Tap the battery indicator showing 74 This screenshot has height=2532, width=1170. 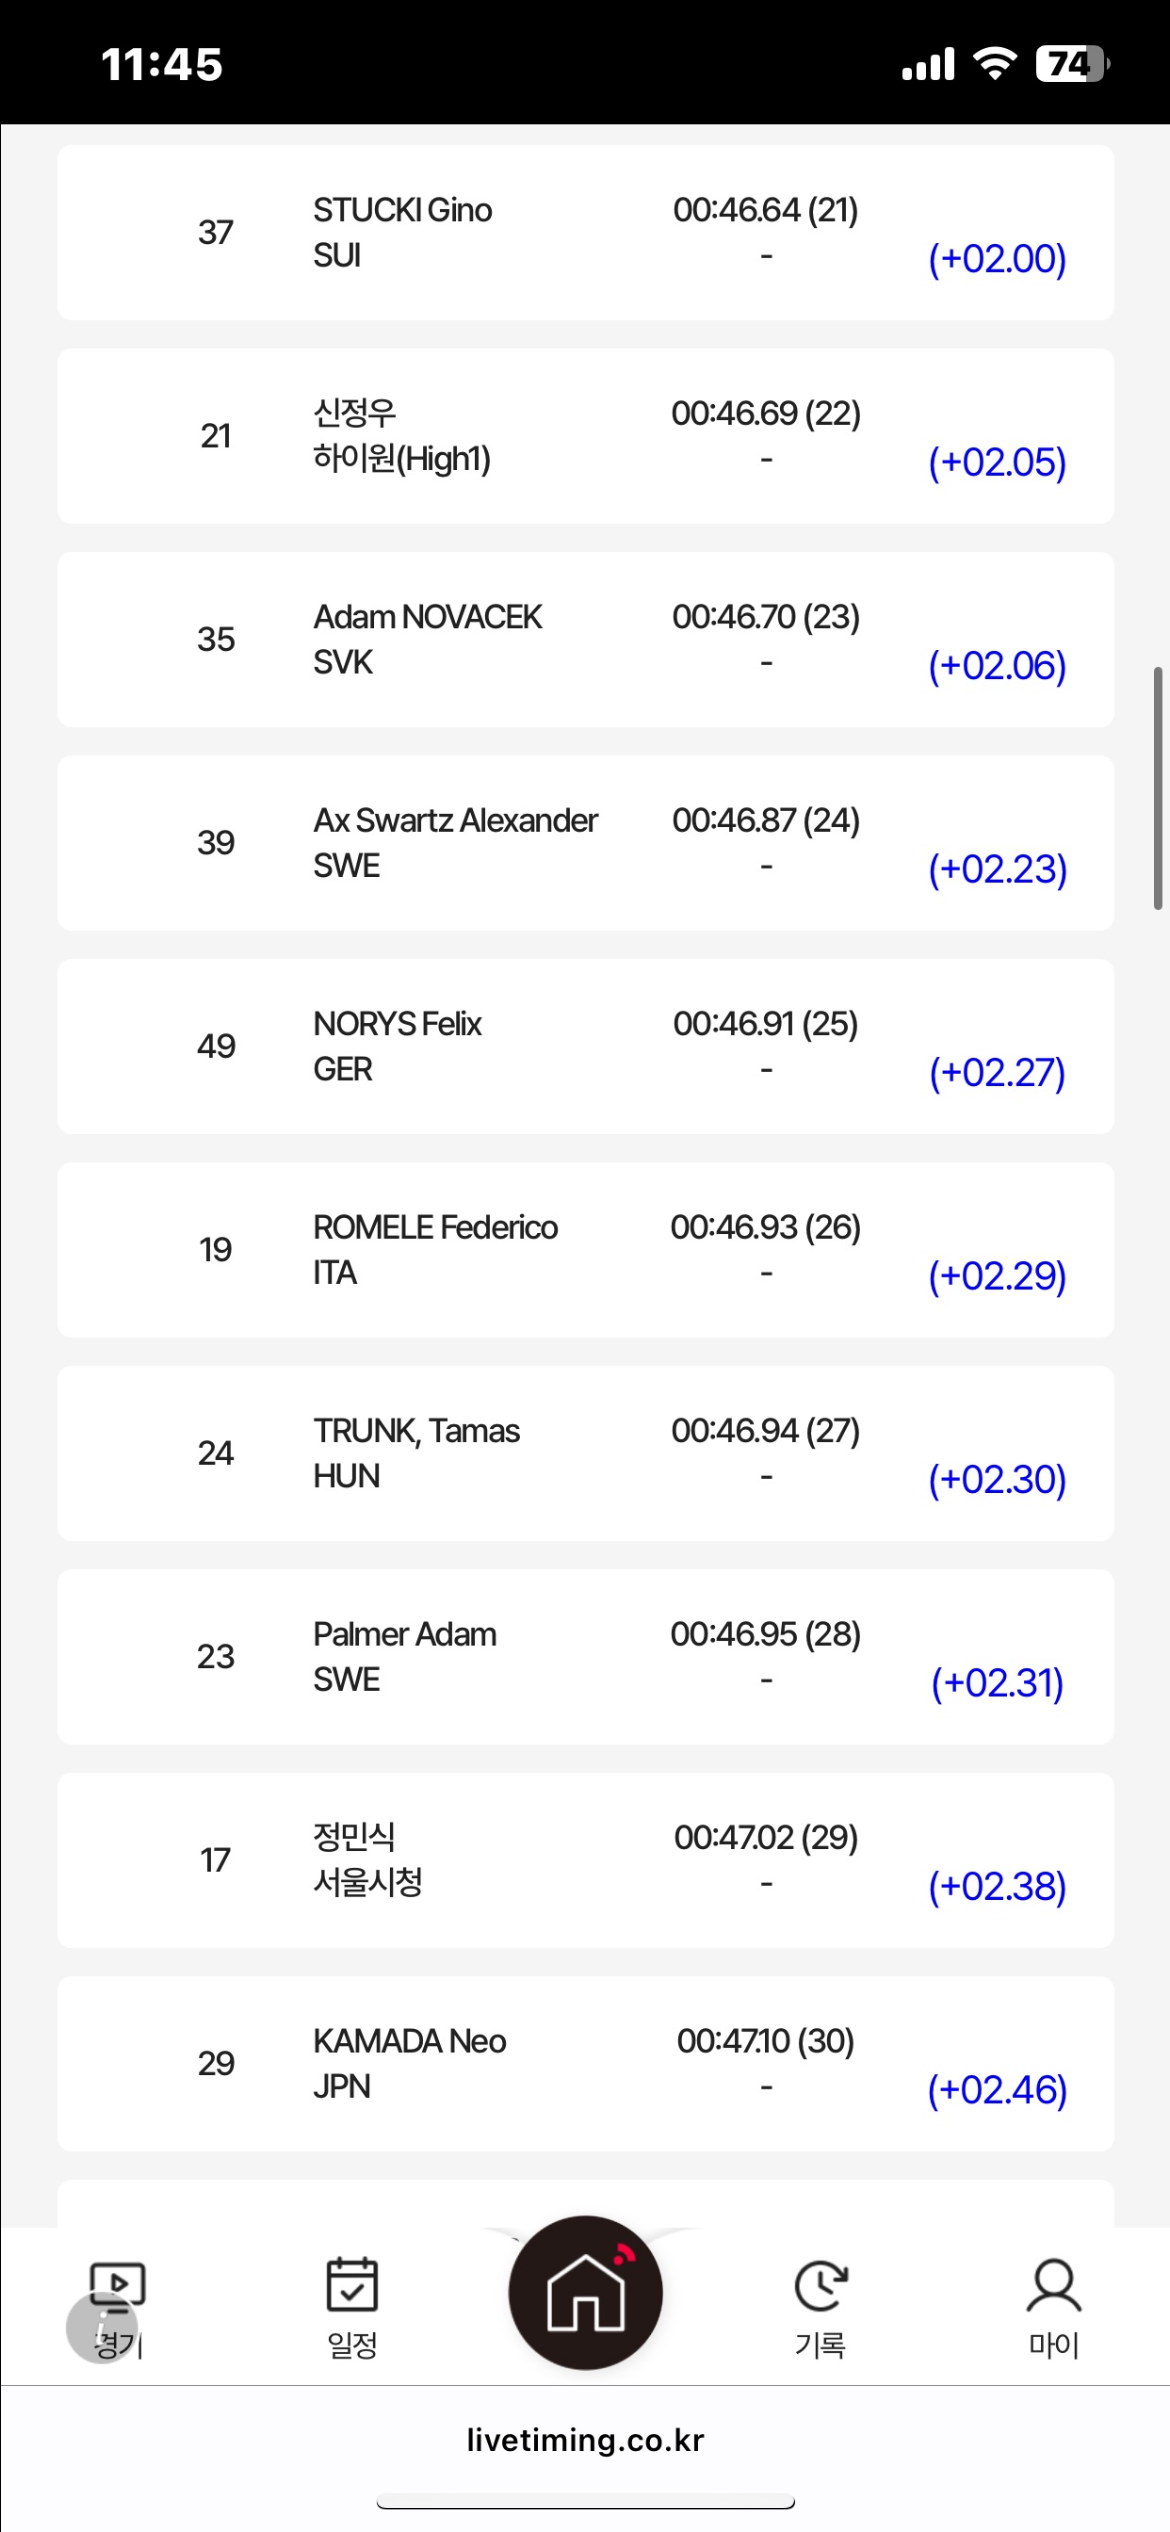[x=1073, y=64]
